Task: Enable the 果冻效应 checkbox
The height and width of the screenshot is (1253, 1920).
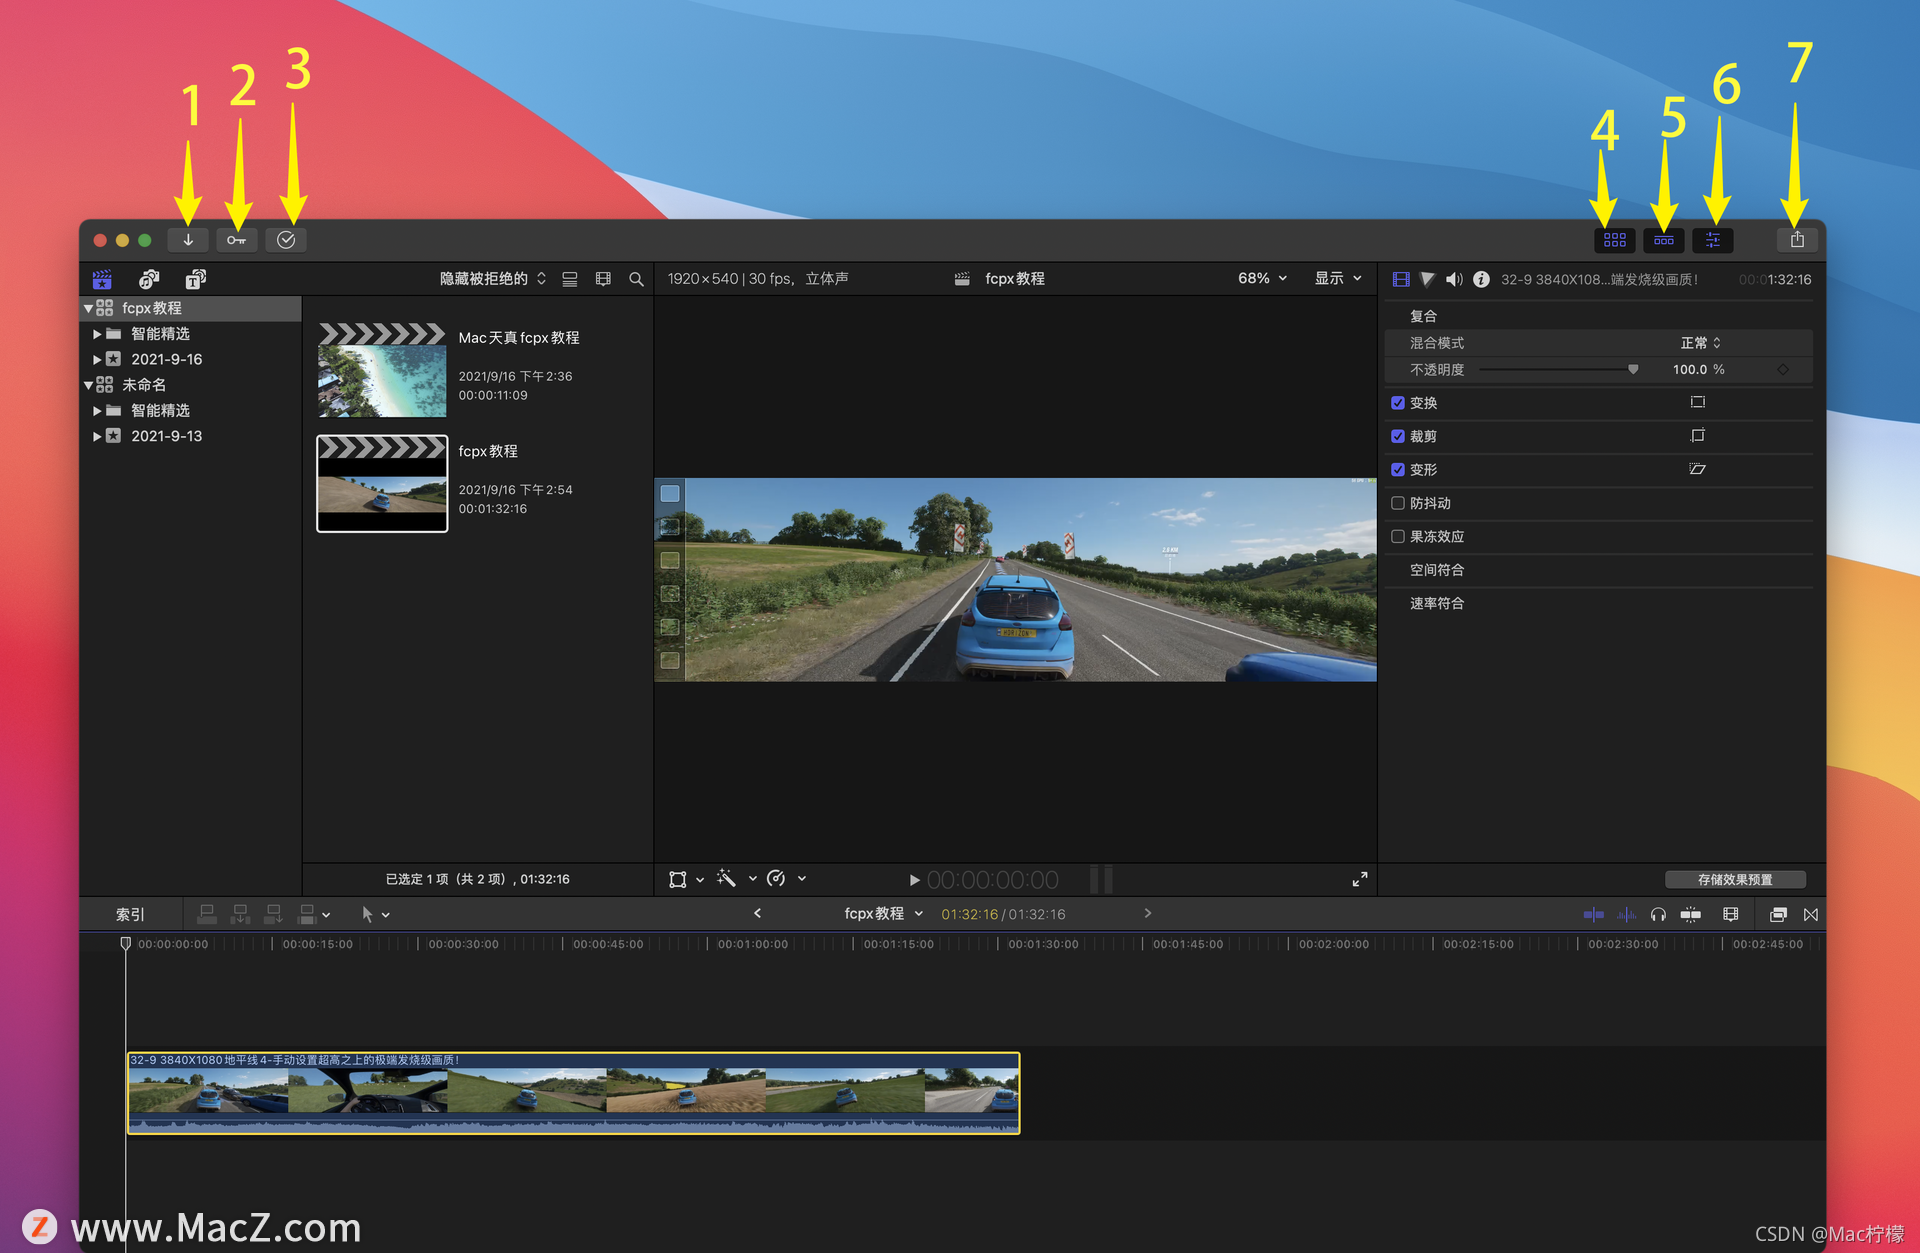Action: point(1398,537)
